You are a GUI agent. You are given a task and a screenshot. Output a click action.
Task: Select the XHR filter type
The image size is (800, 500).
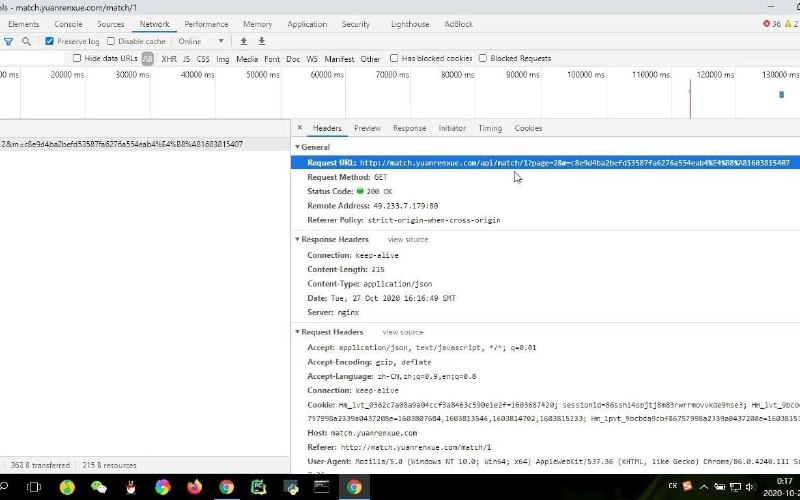[x=168, y=58]
